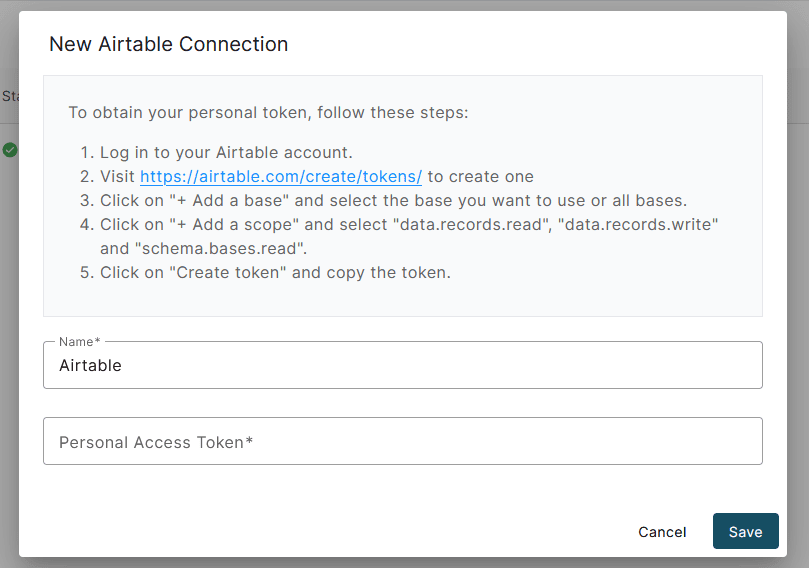Click the Log in to your Airtable account step
809x568 pixels.
click(226, 153)
